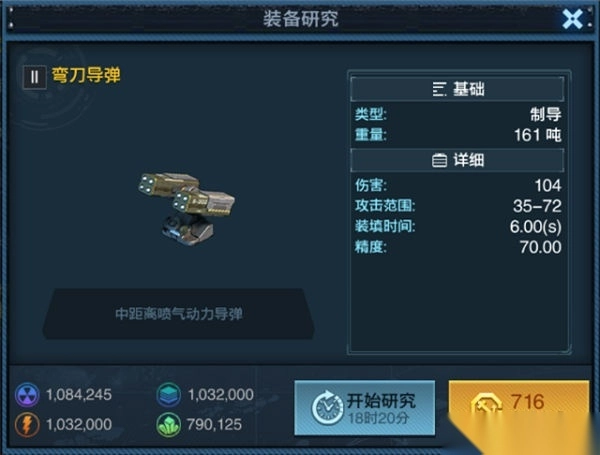Select the 攻击范围 35-72 stat row
600x455 pixels.
click(x=458, y=206)
